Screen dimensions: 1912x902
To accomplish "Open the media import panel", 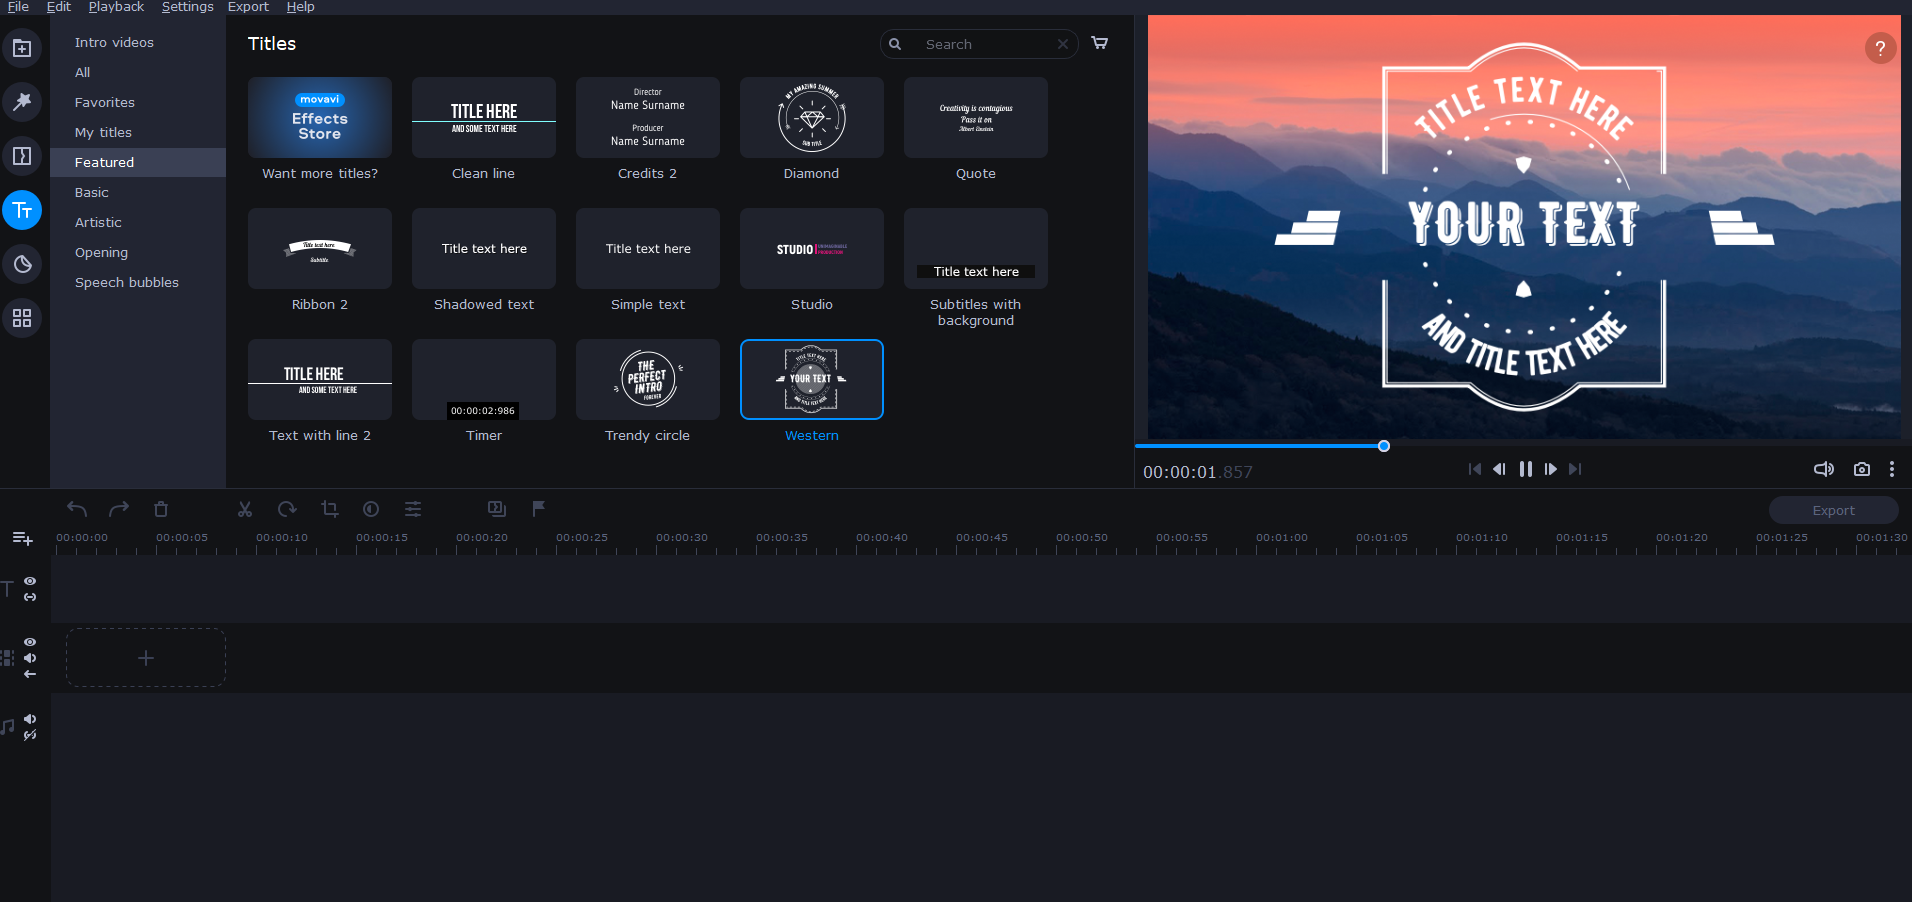I will pyautogui.click(x=22, y=48).
